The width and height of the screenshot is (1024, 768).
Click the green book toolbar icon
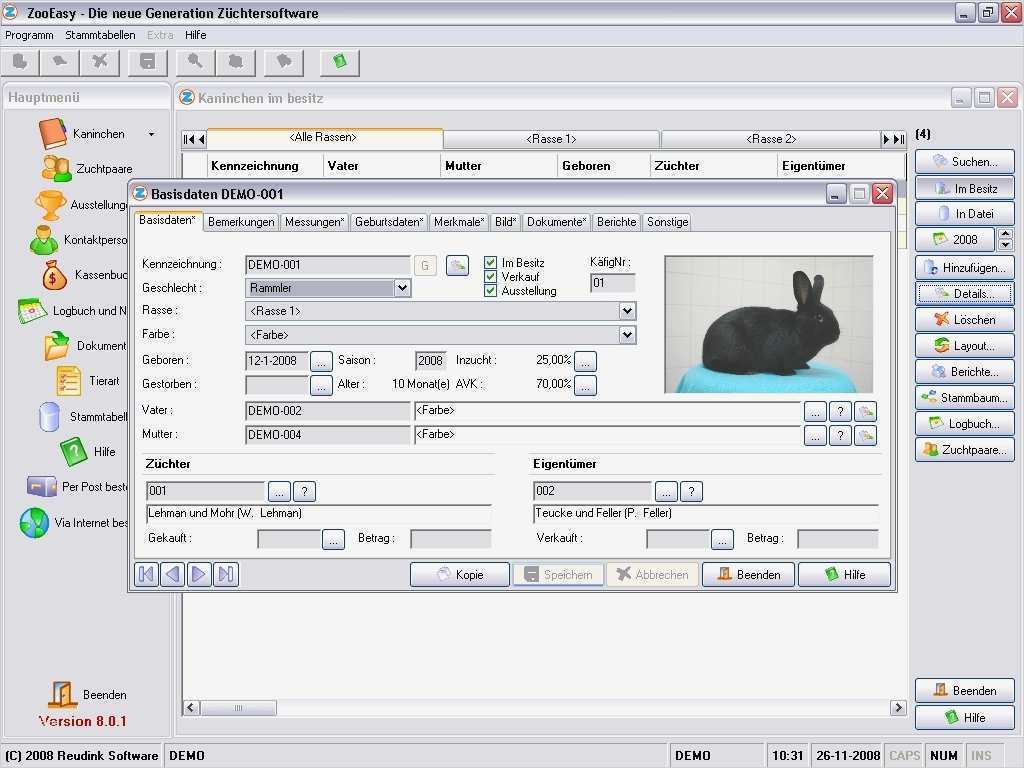pos(340,62)
